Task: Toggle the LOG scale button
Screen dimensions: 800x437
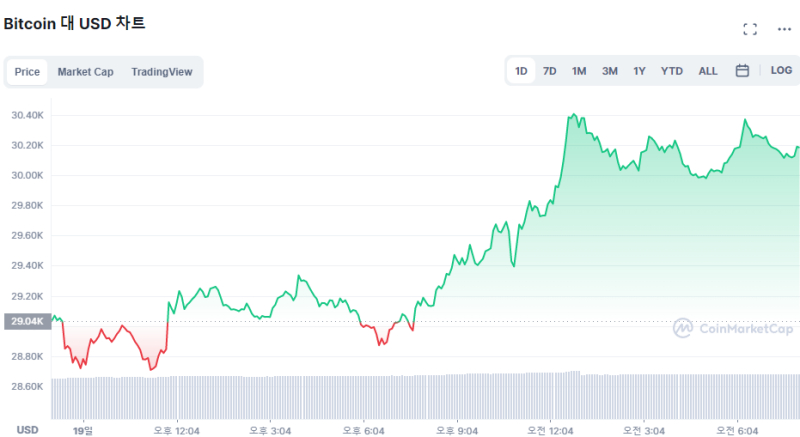Action: 781,71
